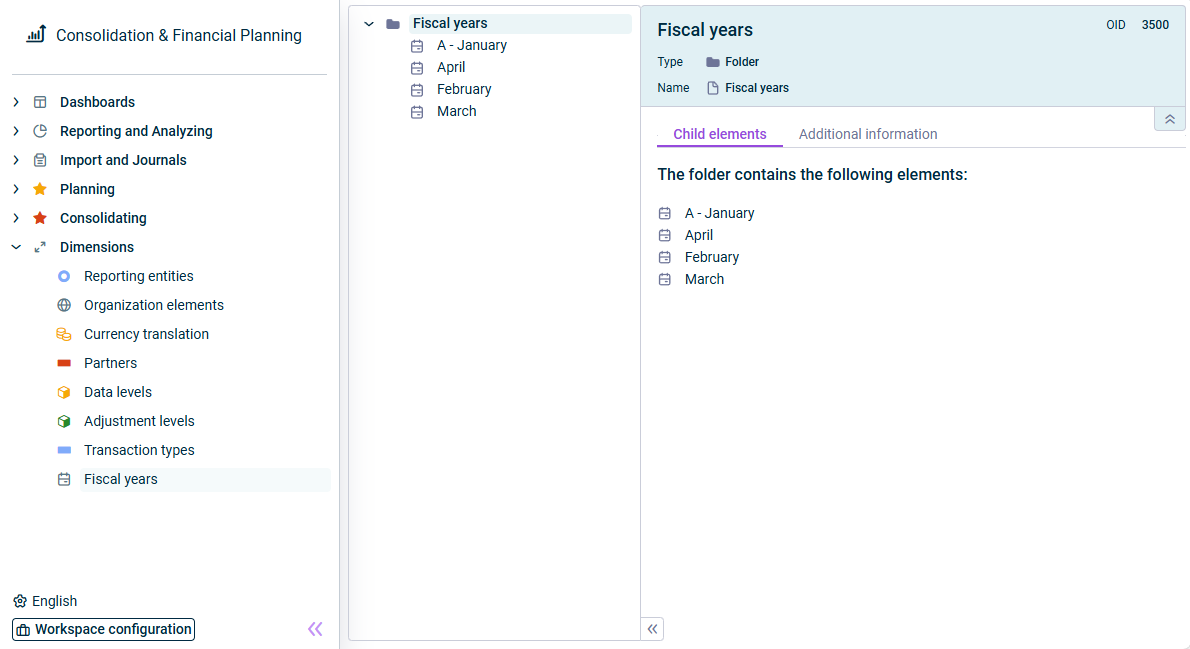This screenshot has height=649, width=1190.
Task: Collapse the Fiscal years header panel
Action: click(x=1170, y=119)
